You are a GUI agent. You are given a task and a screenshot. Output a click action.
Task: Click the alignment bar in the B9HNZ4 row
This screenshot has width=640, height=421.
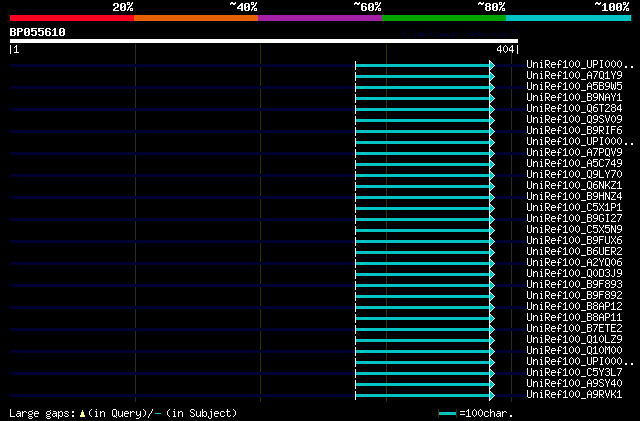click(422, 198)
